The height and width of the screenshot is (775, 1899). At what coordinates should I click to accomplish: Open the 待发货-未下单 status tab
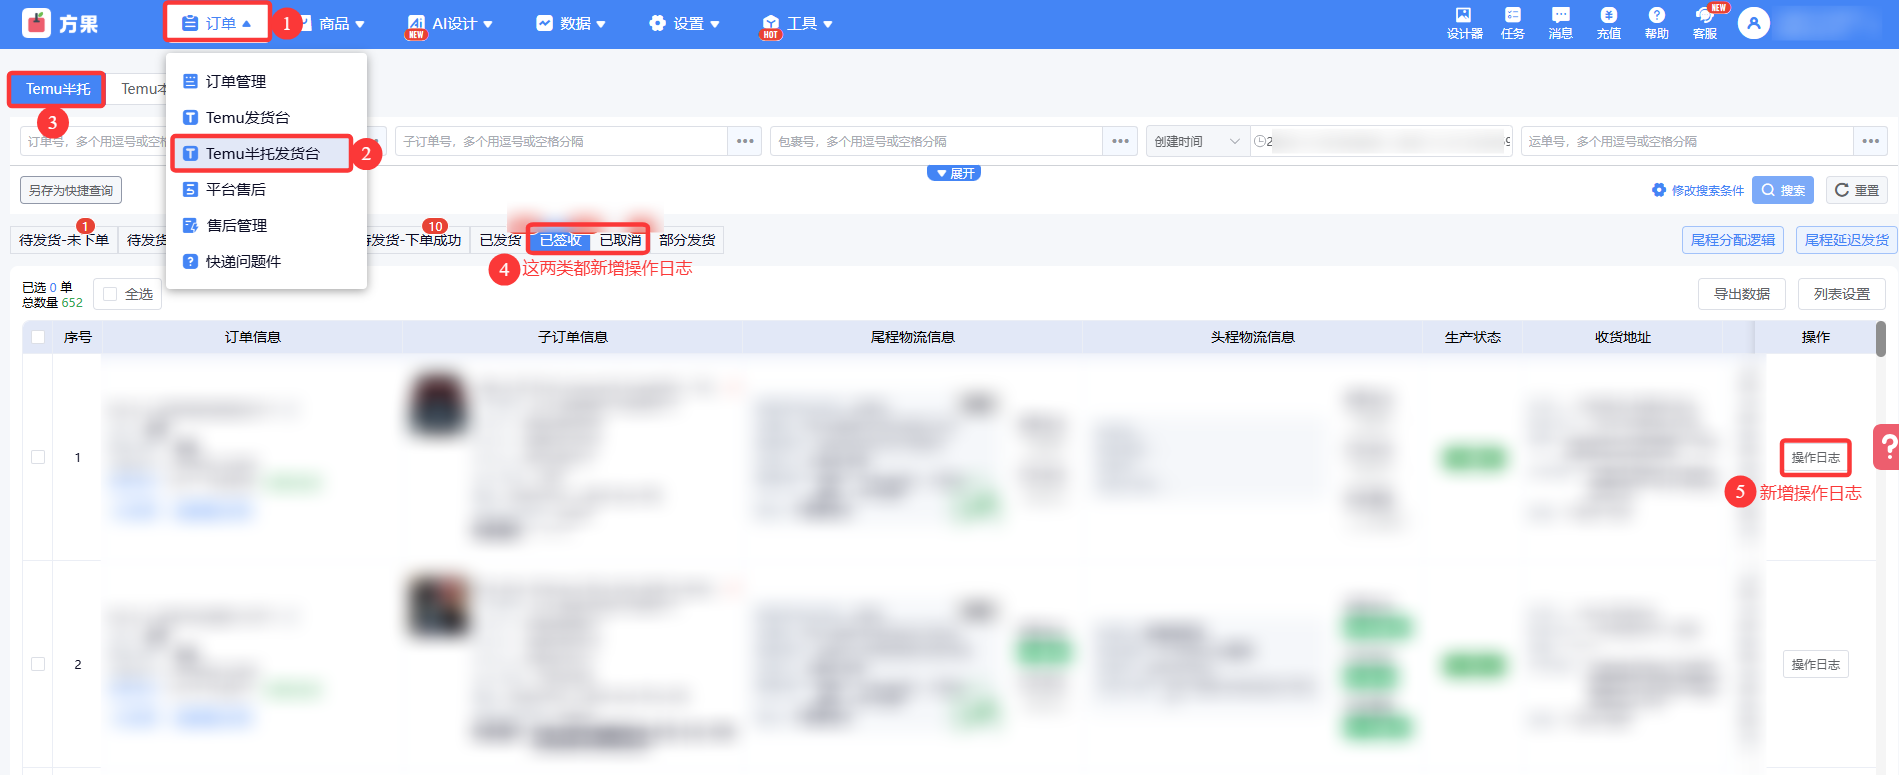pos(64,240)
